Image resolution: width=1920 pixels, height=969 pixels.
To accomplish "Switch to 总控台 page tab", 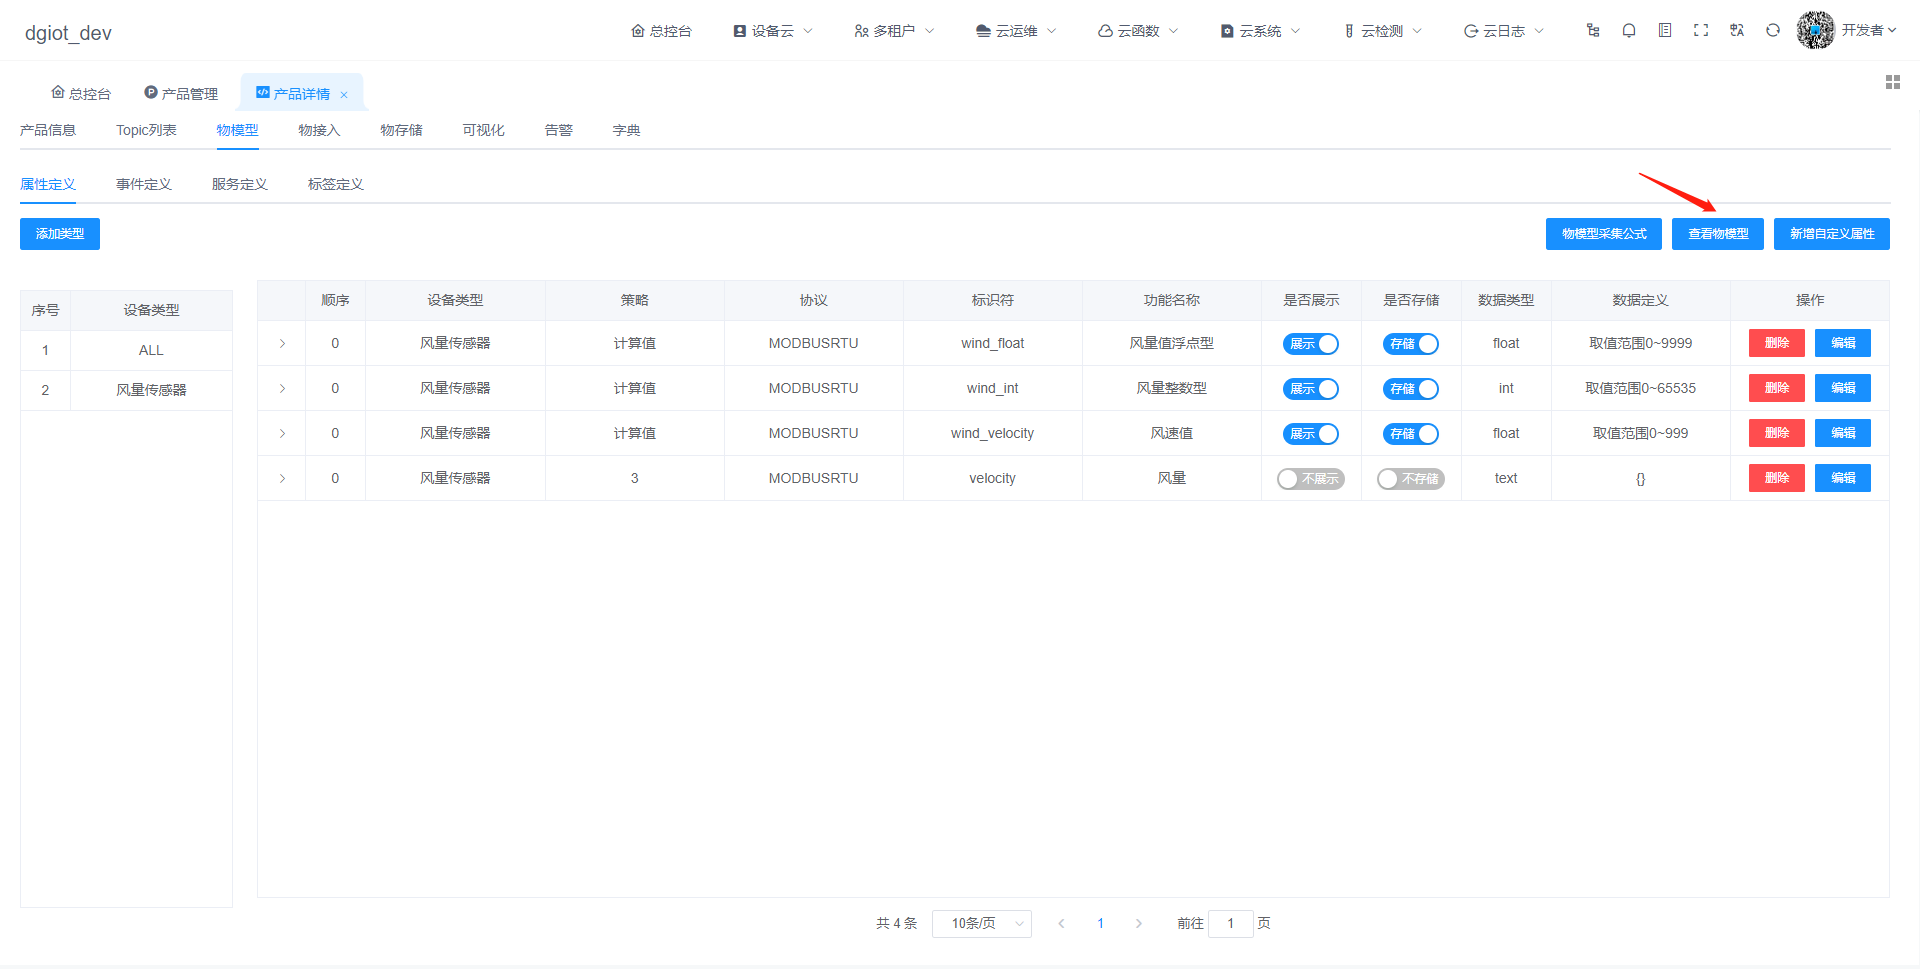I will (x=81, y=93).
